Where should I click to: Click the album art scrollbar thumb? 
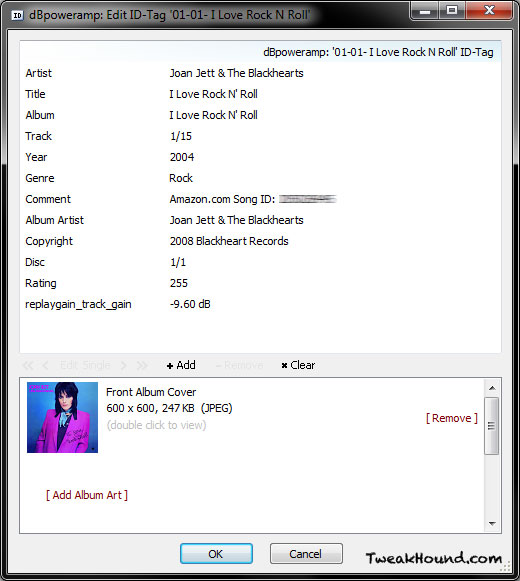click(491, 426)
